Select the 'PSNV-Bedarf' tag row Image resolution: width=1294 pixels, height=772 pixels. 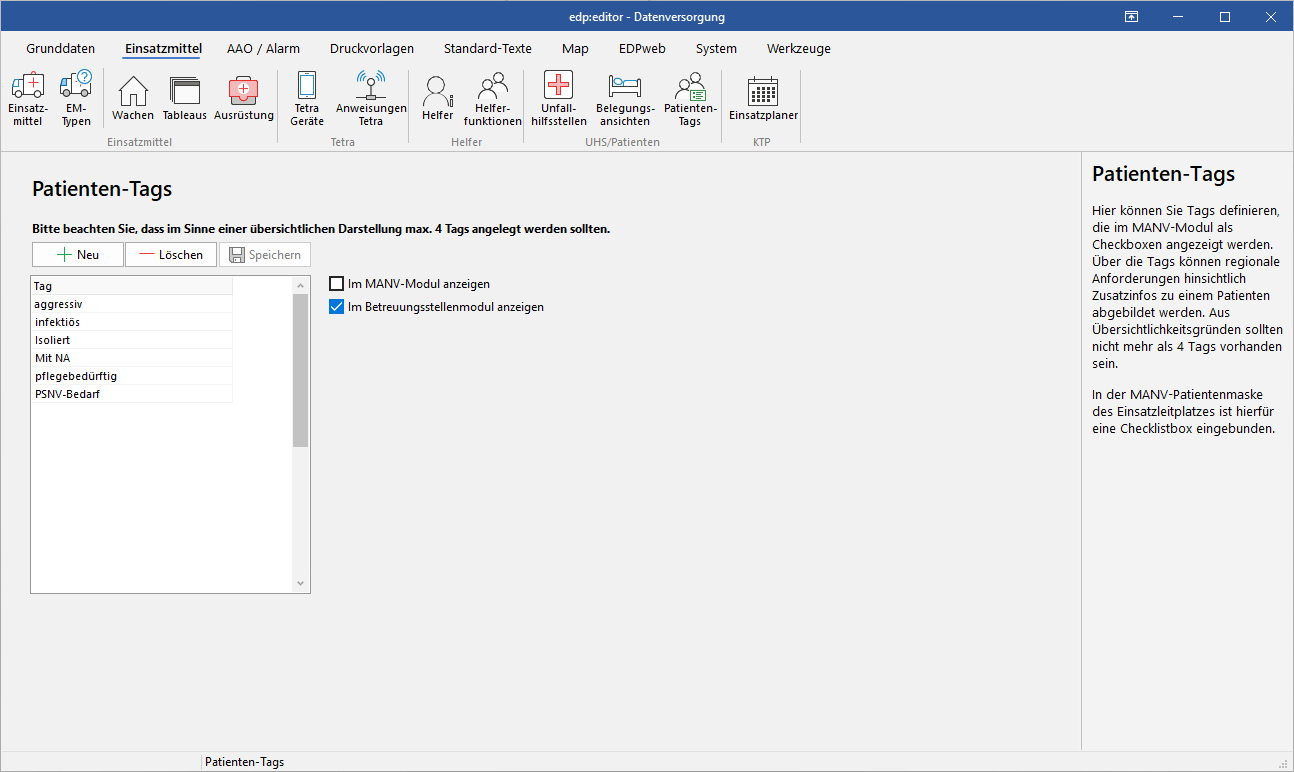pos(67,394)
